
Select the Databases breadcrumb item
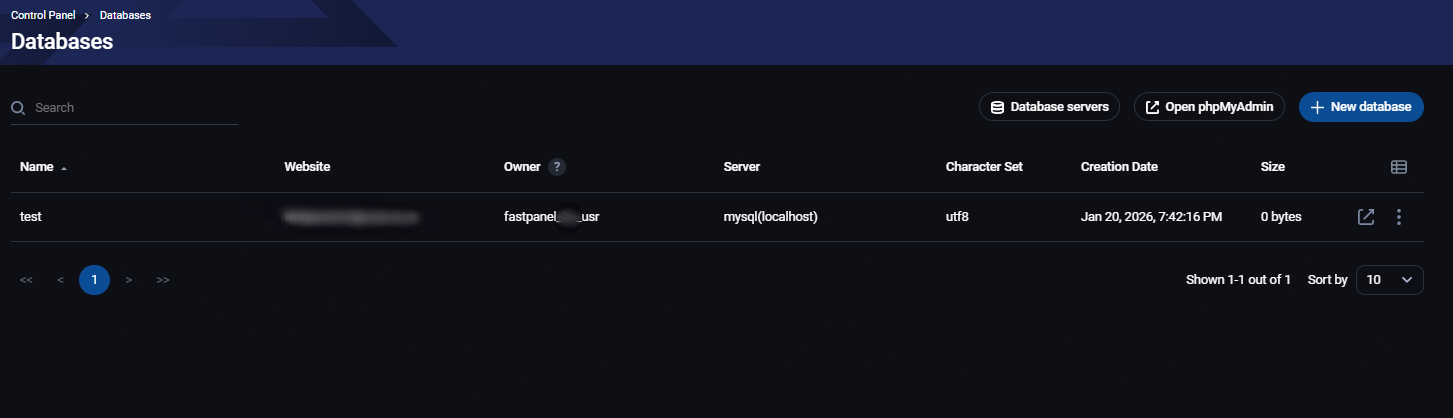tap(125, 15)
